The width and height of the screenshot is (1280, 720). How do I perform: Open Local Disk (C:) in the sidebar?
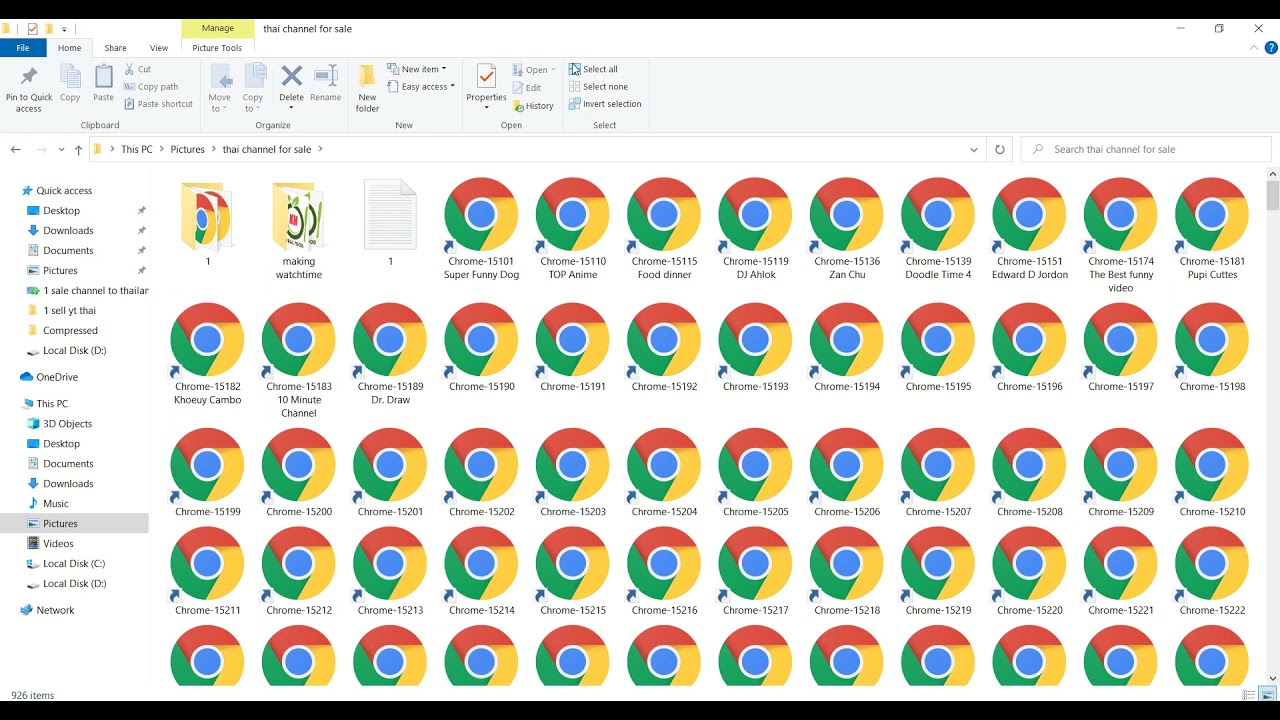pos(74,564)
